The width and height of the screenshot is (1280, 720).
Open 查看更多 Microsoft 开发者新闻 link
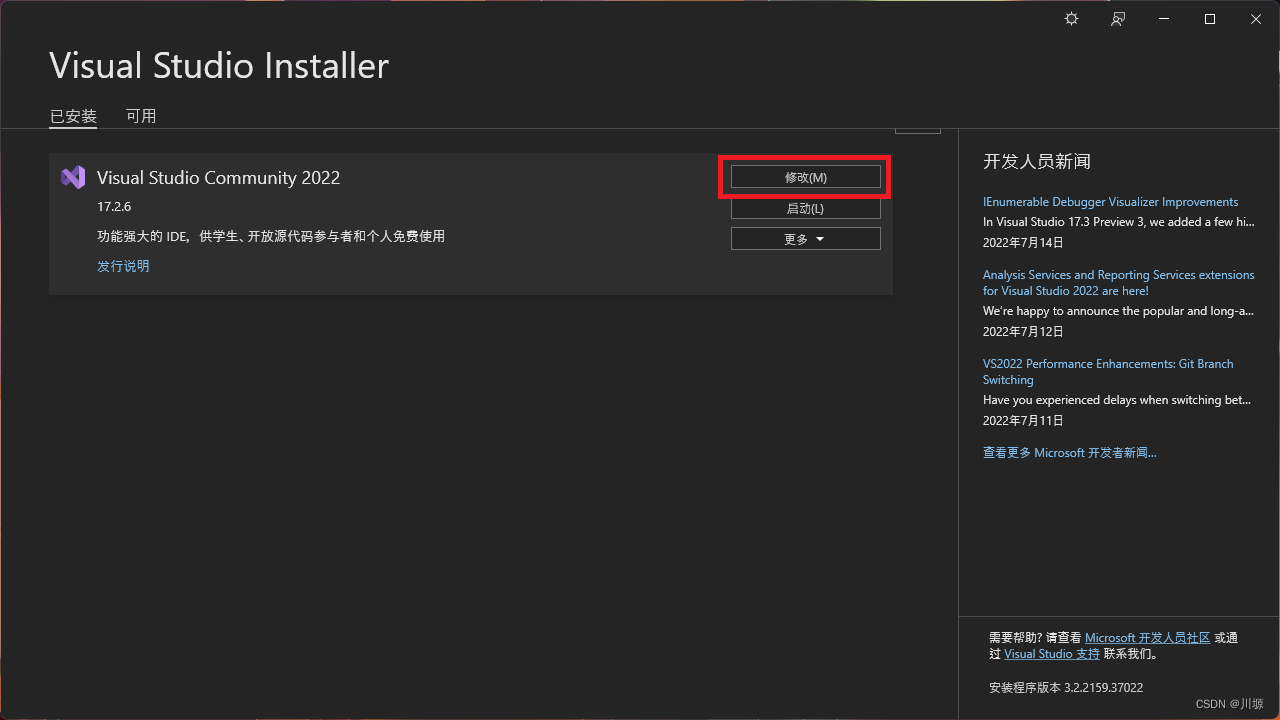point(1069,452)
